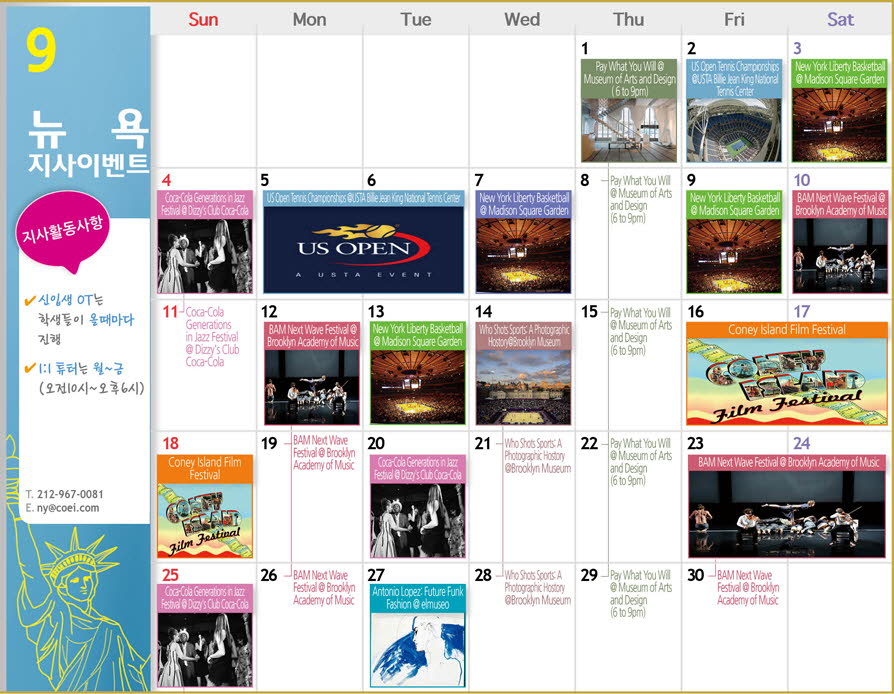This screenshot has height=694, width=894.
Task: Open the Who Shot Sports photo on the 14th
Action: [523, 387]
